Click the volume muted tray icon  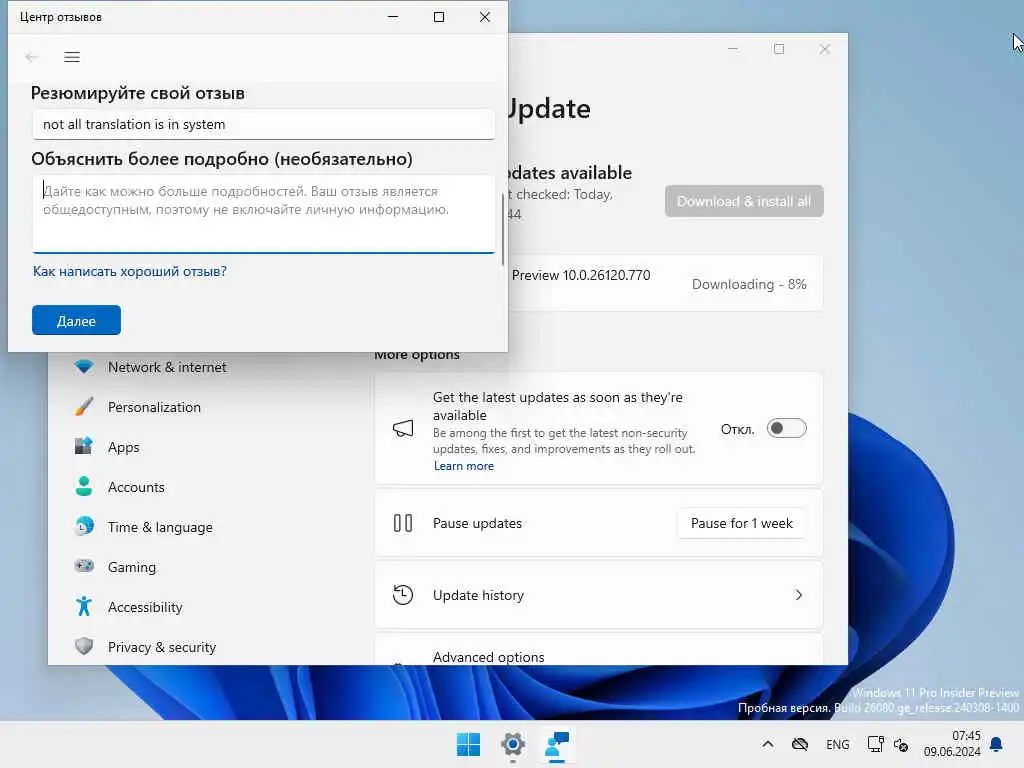pyautogui.click(x=901, y=744)
